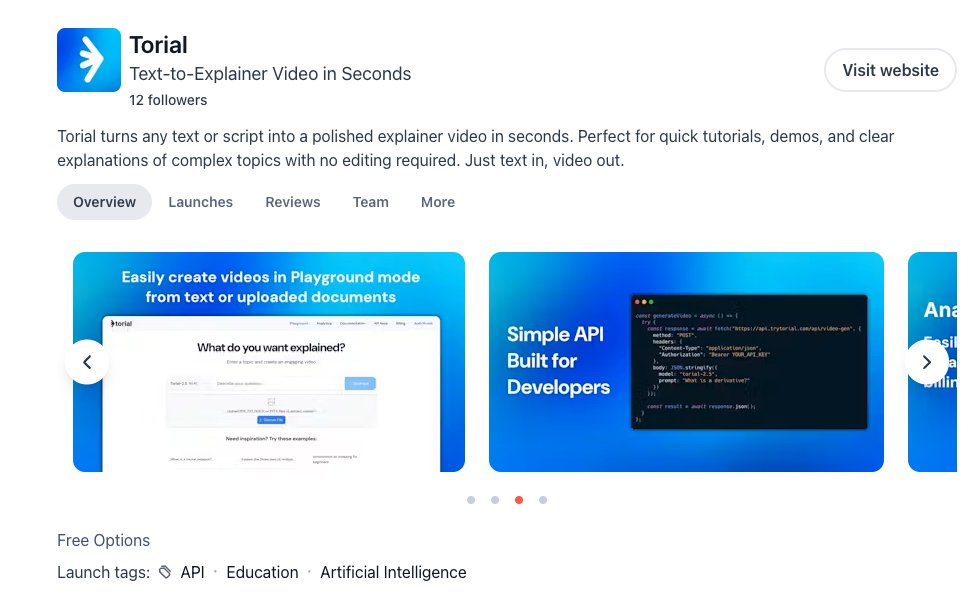Click the tag icon beside Launch tags
The height and width of the screenshot is (601, 980).
click(x=166, y=571)
